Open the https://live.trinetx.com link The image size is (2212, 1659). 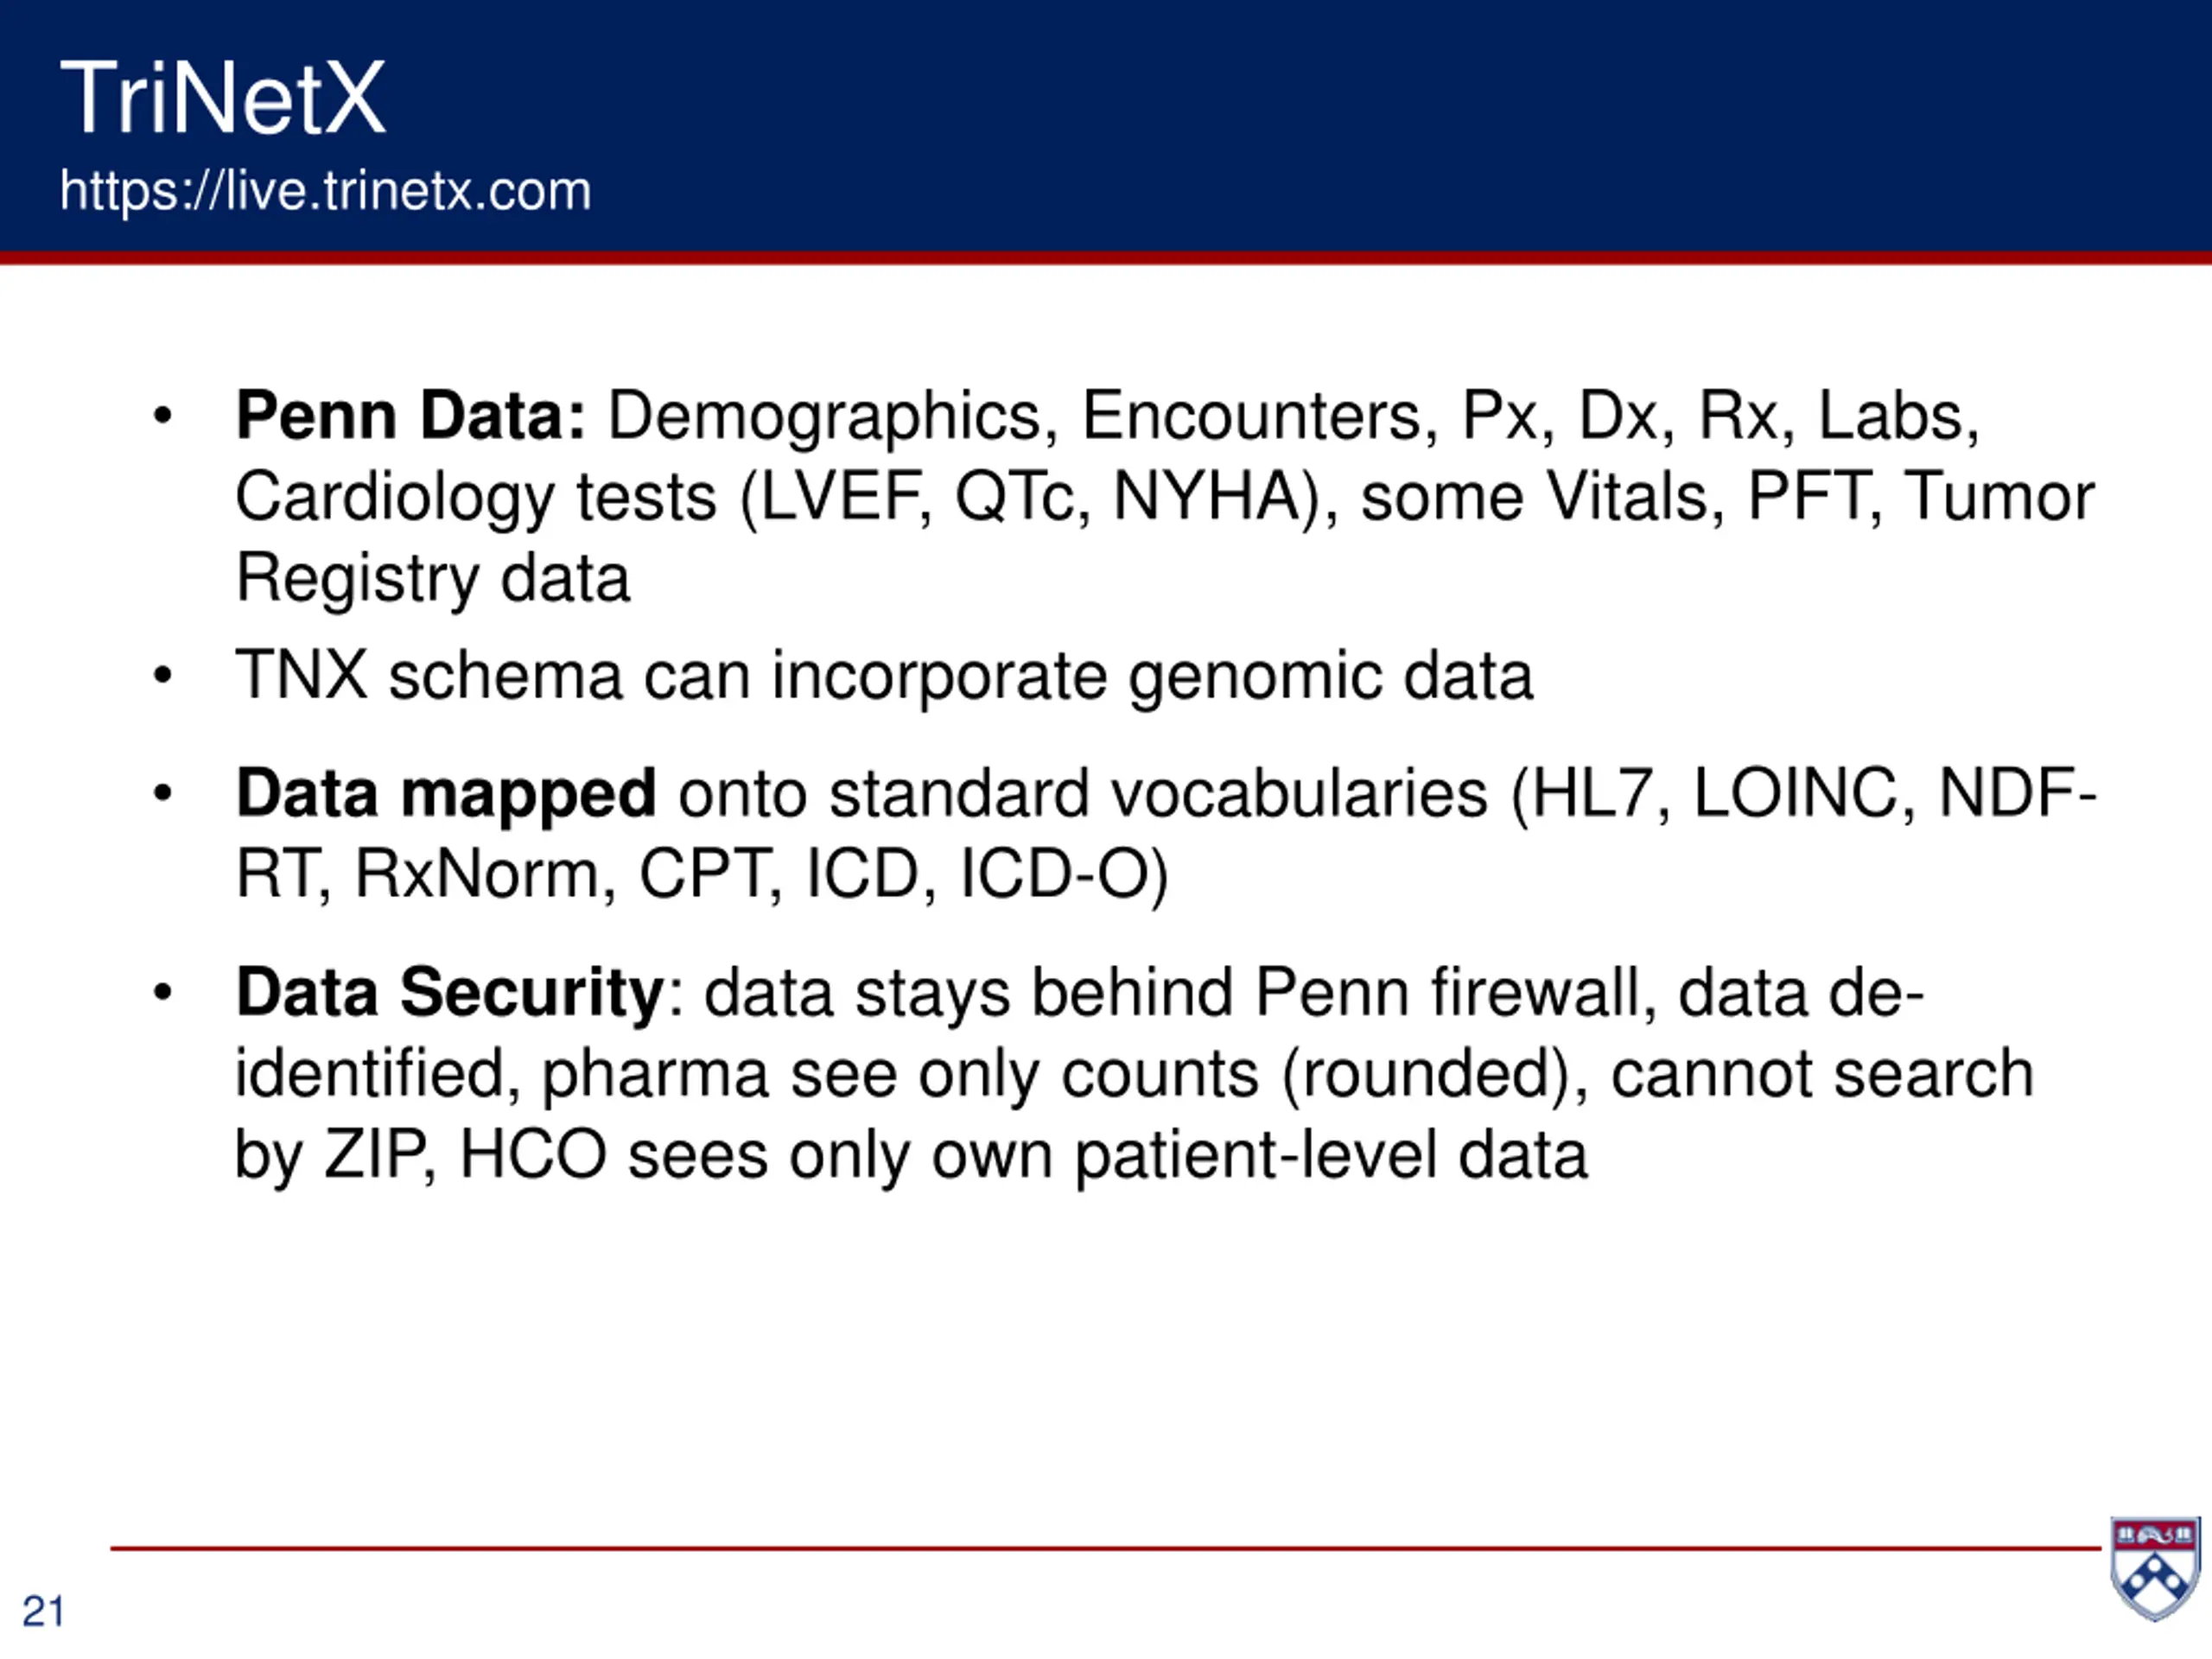(325, 190)
